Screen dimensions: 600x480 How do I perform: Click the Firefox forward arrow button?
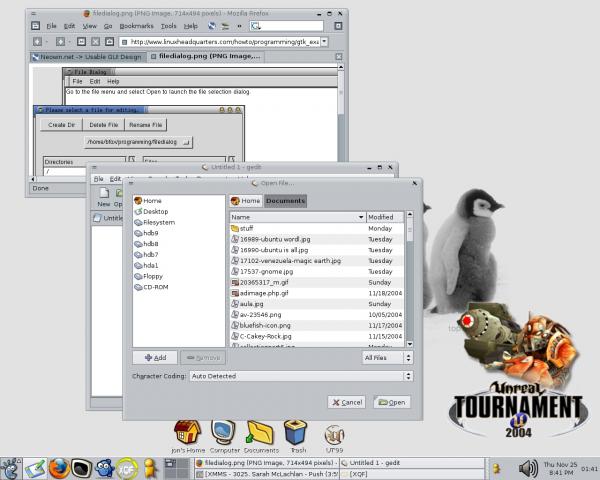click(x=60, y=42)
